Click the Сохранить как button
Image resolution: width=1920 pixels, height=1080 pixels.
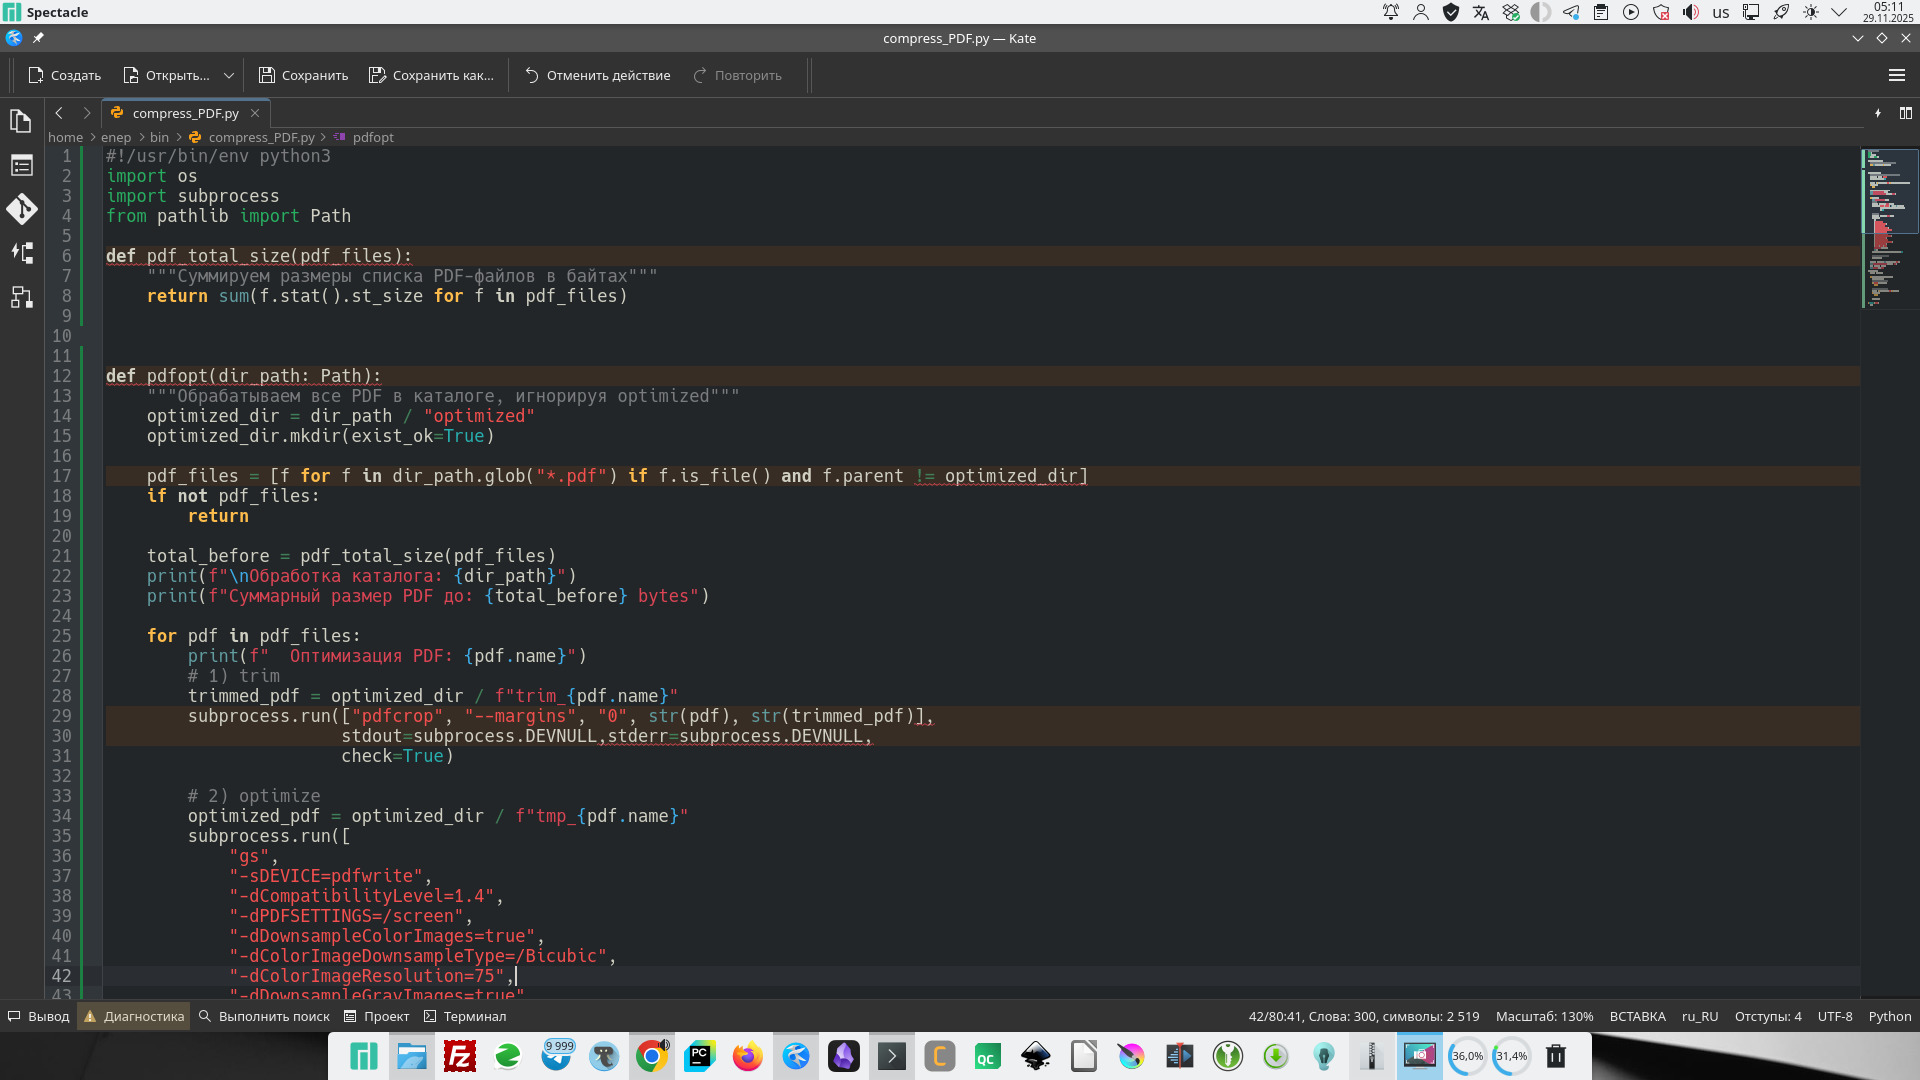431,75
